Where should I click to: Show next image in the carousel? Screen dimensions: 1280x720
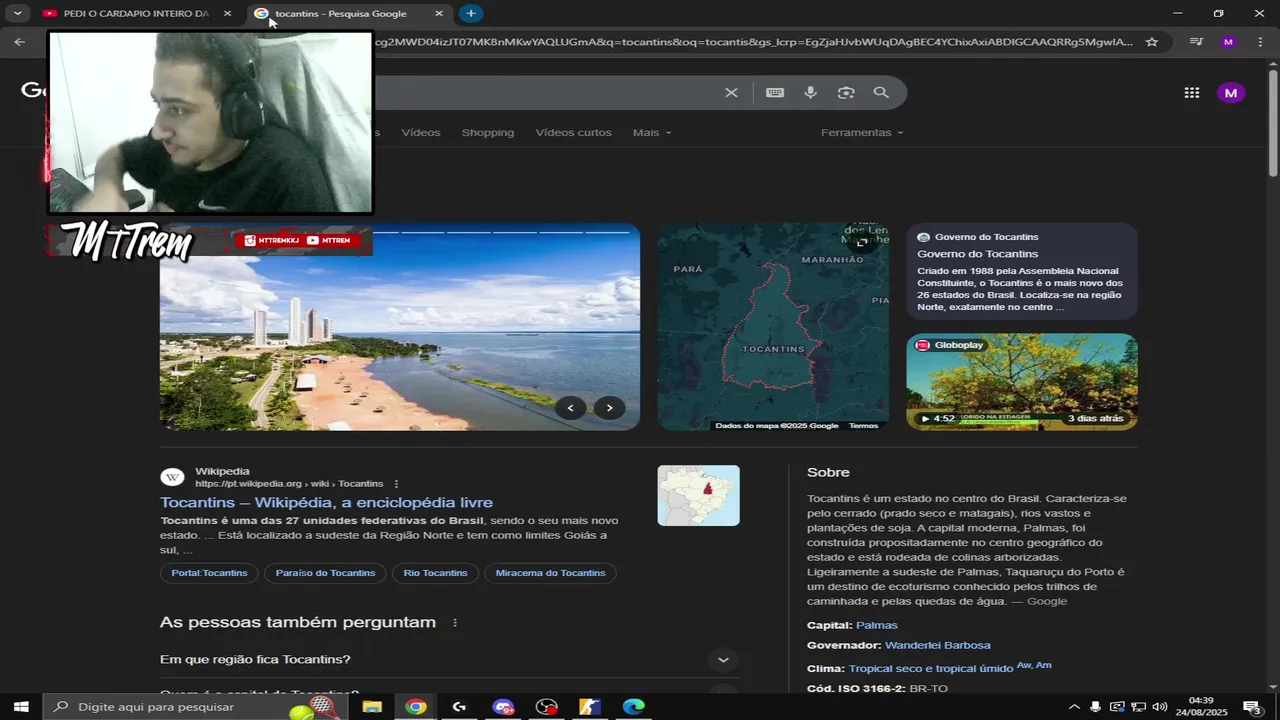pos(609,407)
